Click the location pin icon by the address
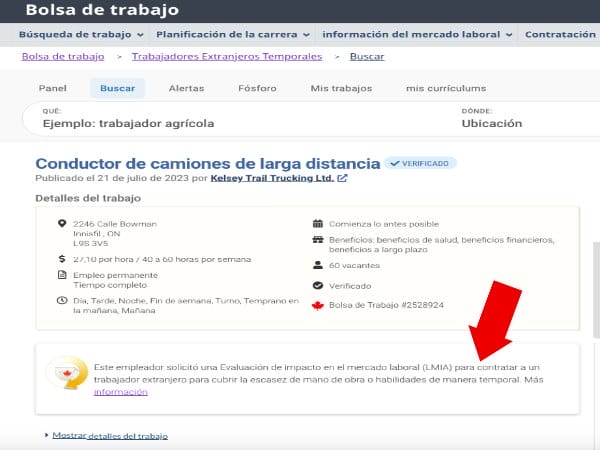Viewport: 600px width, 450px height. coord(62,223)
